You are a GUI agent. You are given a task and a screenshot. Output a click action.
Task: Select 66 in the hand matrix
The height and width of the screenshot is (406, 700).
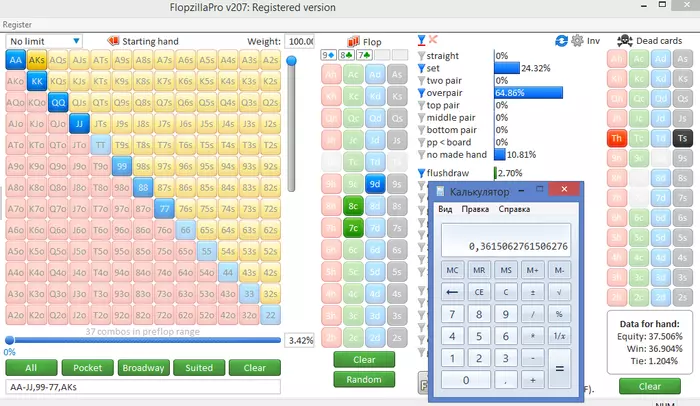click(x=185, y=230)
